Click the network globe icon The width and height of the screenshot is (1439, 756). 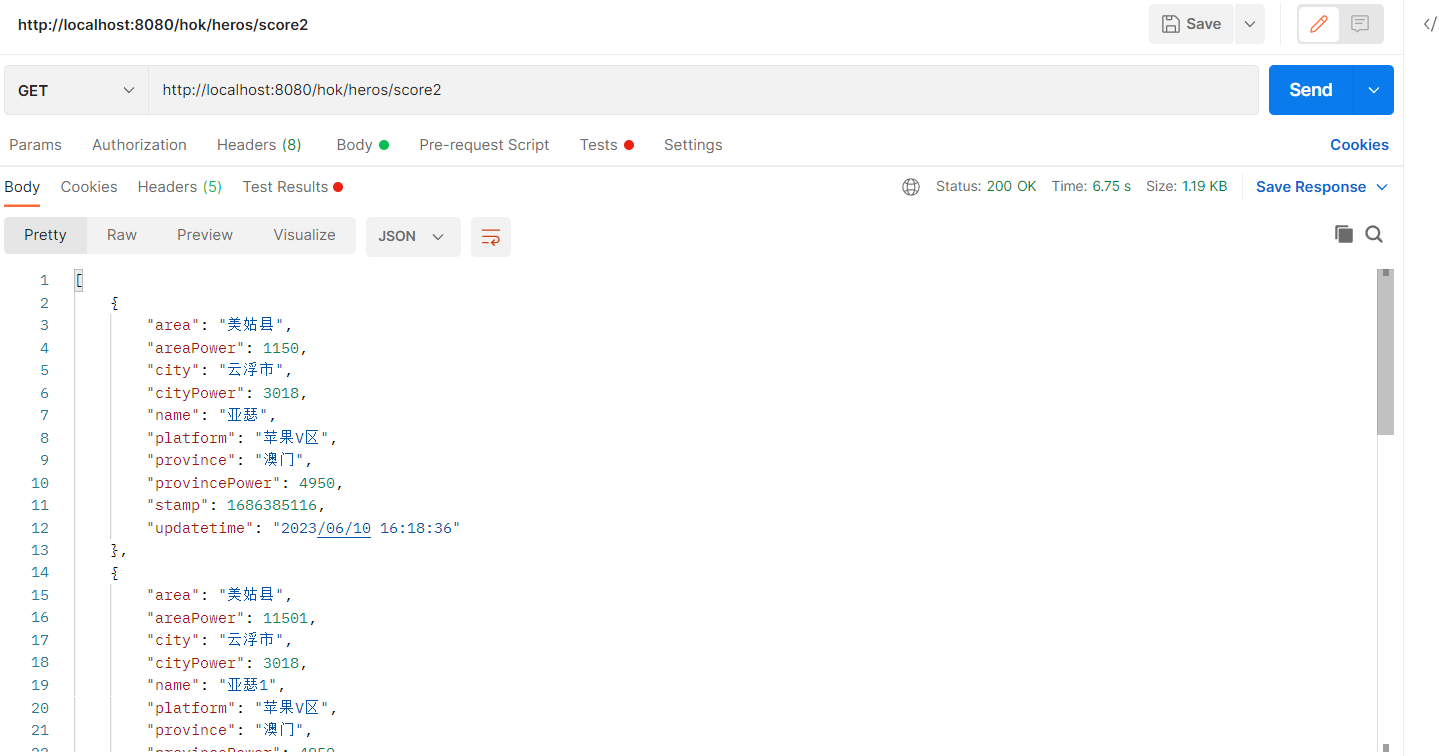click(x=910, y=187)
